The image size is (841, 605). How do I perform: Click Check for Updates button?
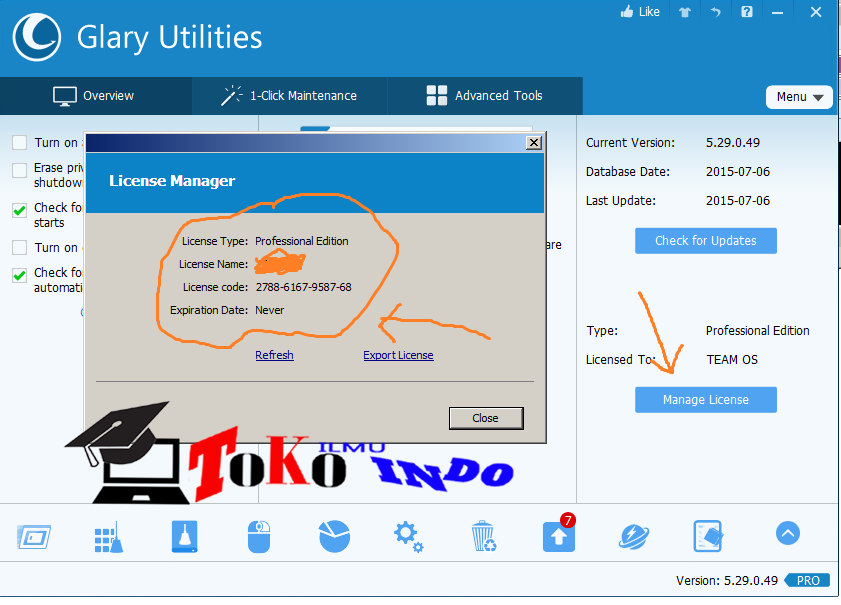click(x=706, y=241)
